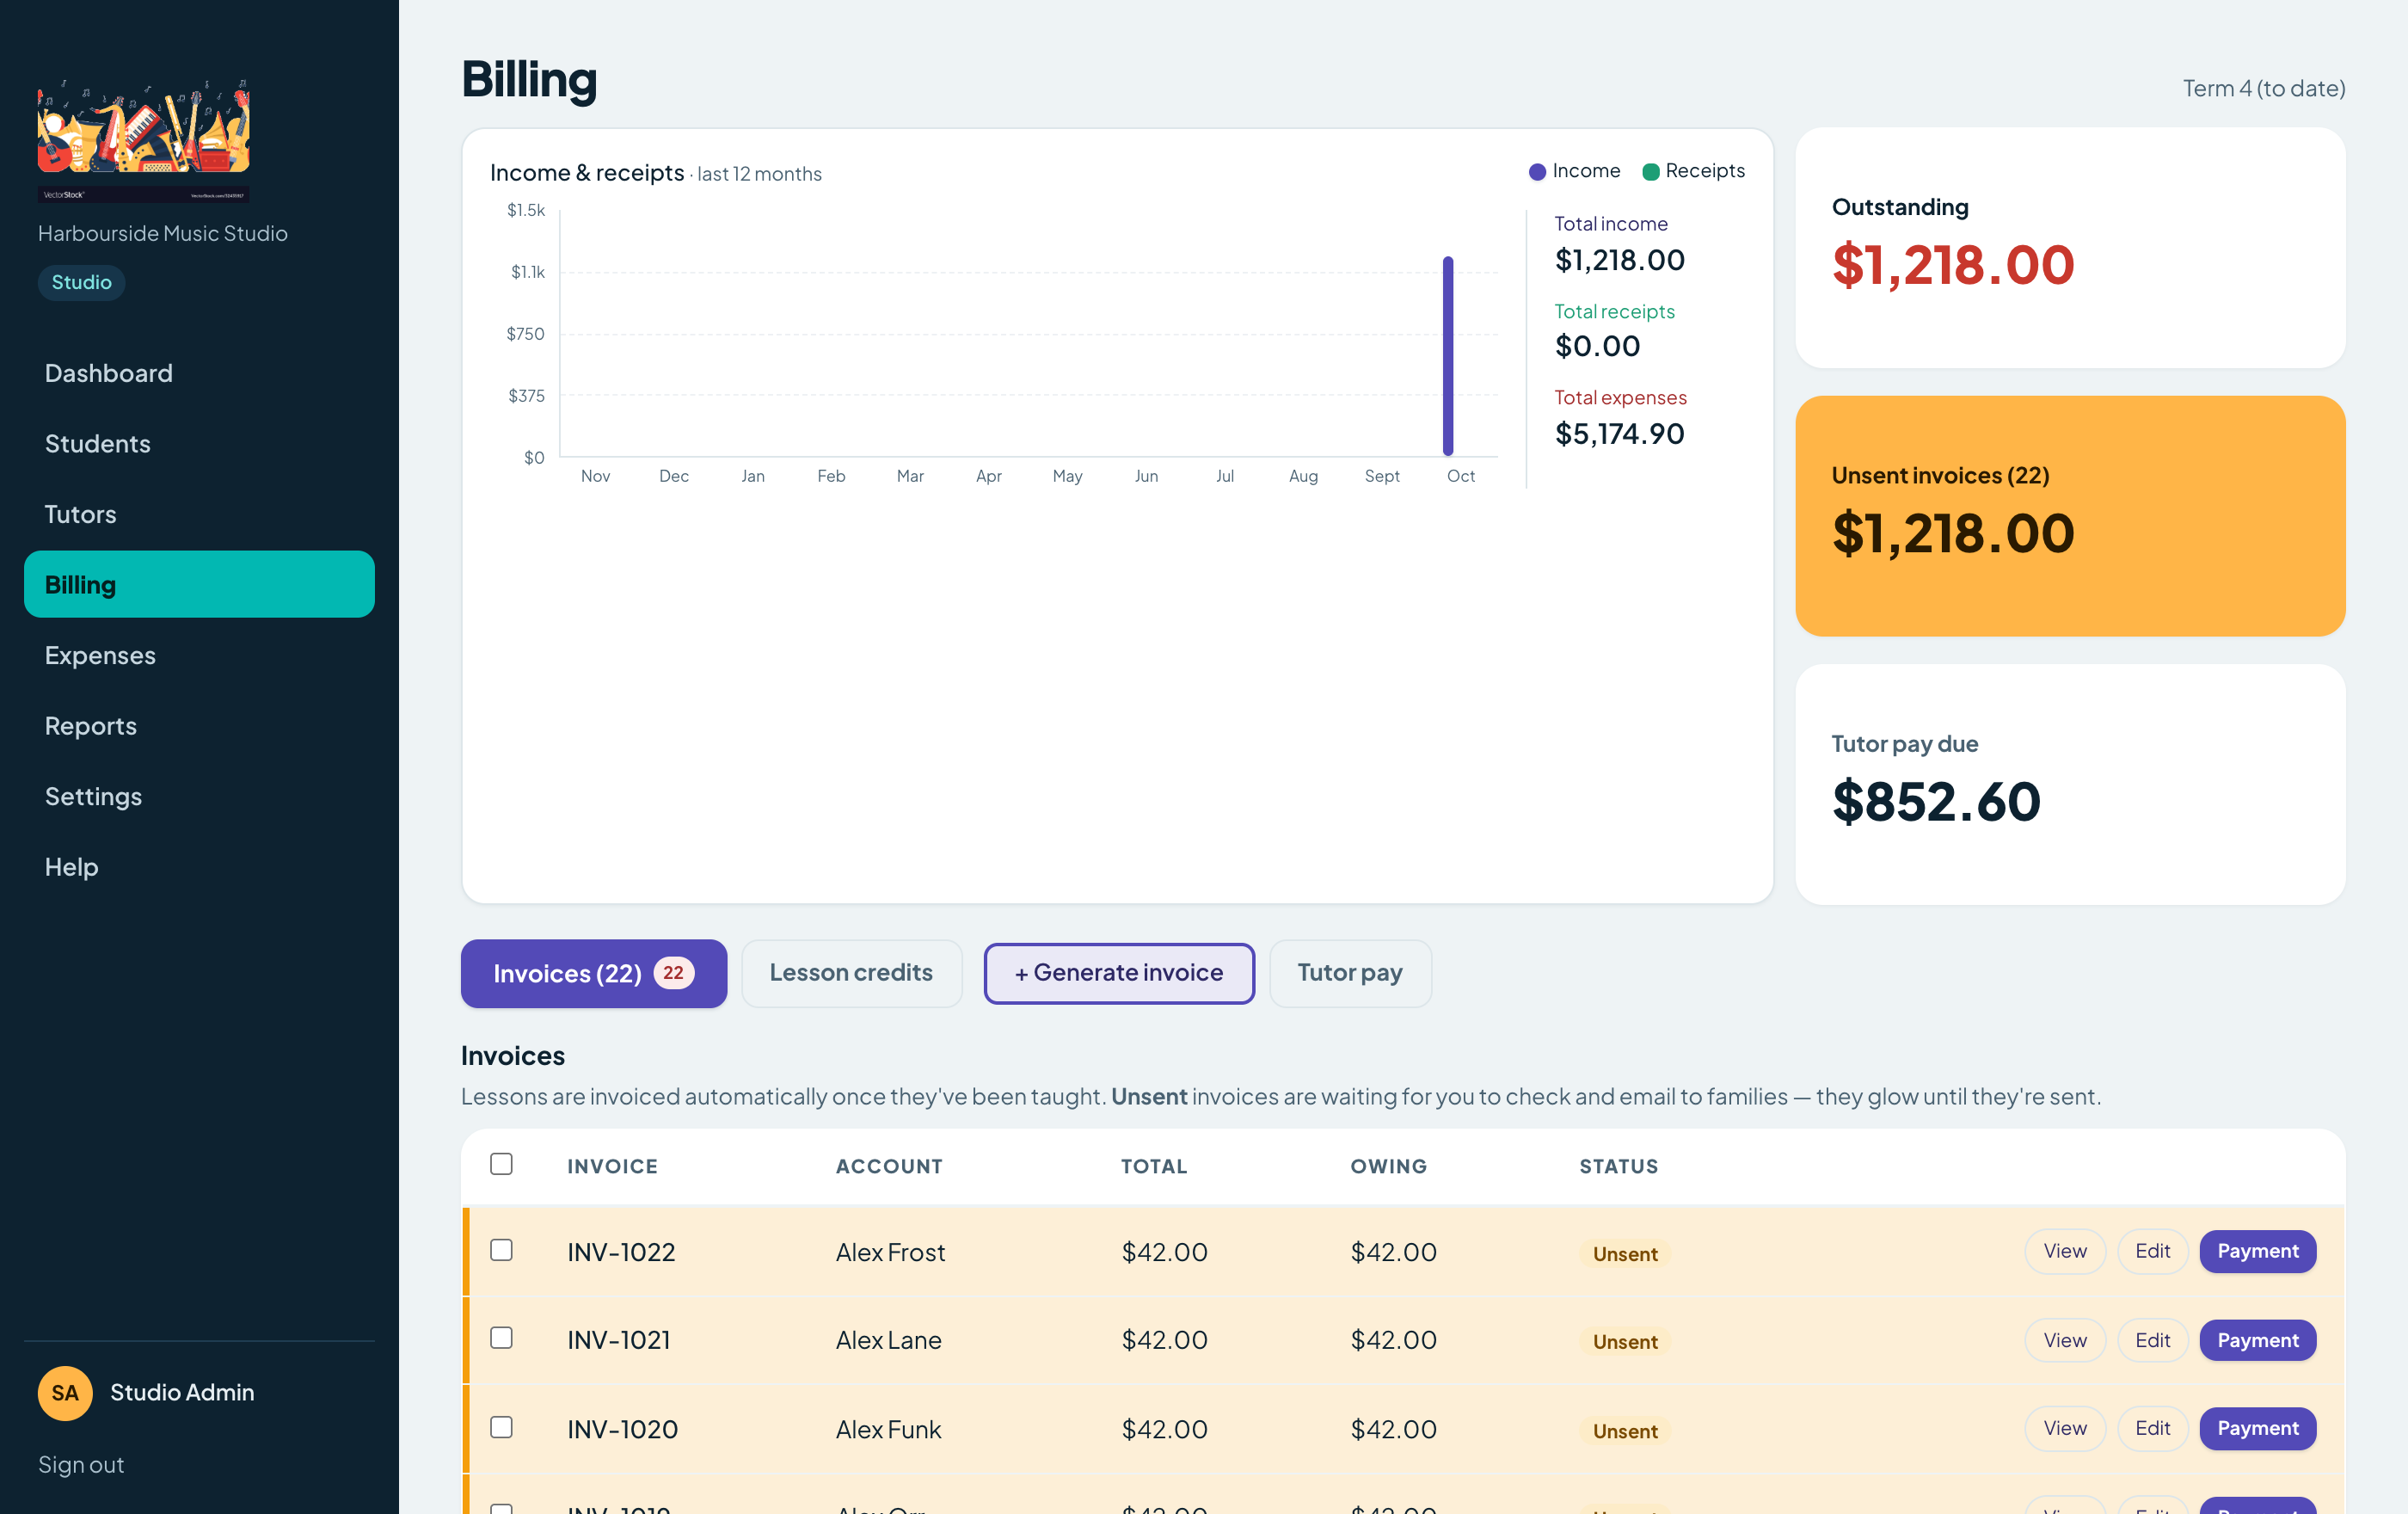Image resolution: width=2408 pixels, height=1514 pixels.
Task: Open the Help page
Action: [x=199, y=867]
